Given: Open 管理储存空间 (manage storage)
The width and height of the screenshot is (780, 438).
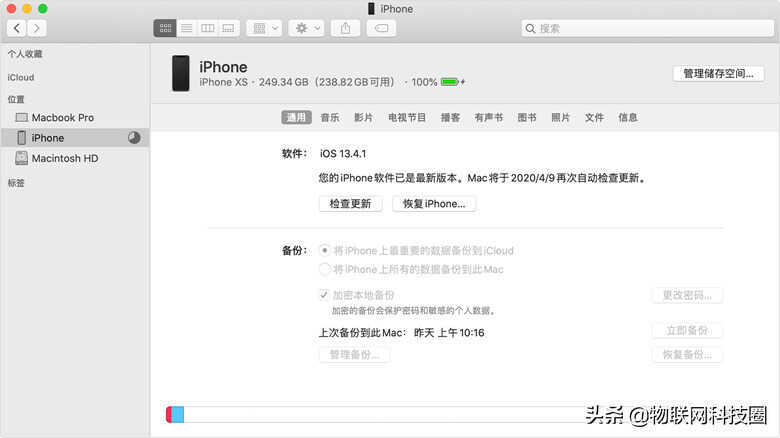Looking at the screenshot, I should pos(718,74).
